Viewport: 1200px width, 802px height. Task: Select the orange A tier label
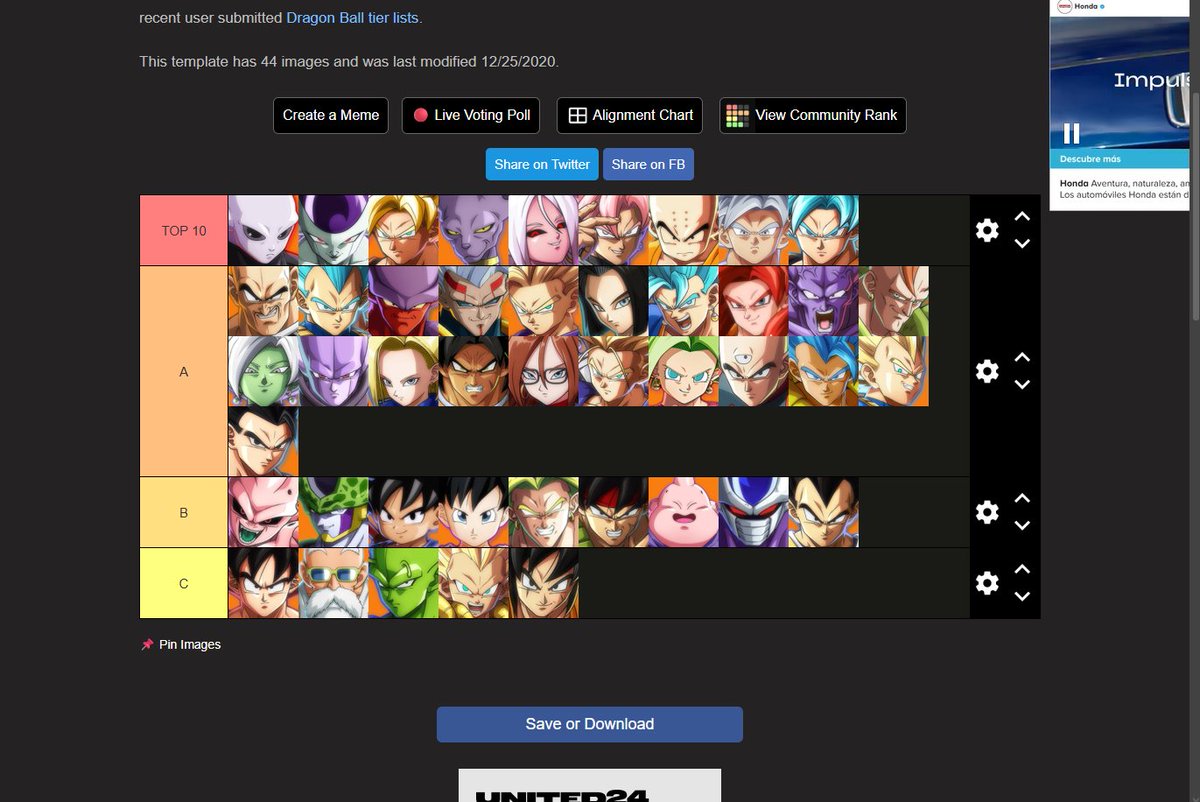(184, 372)
